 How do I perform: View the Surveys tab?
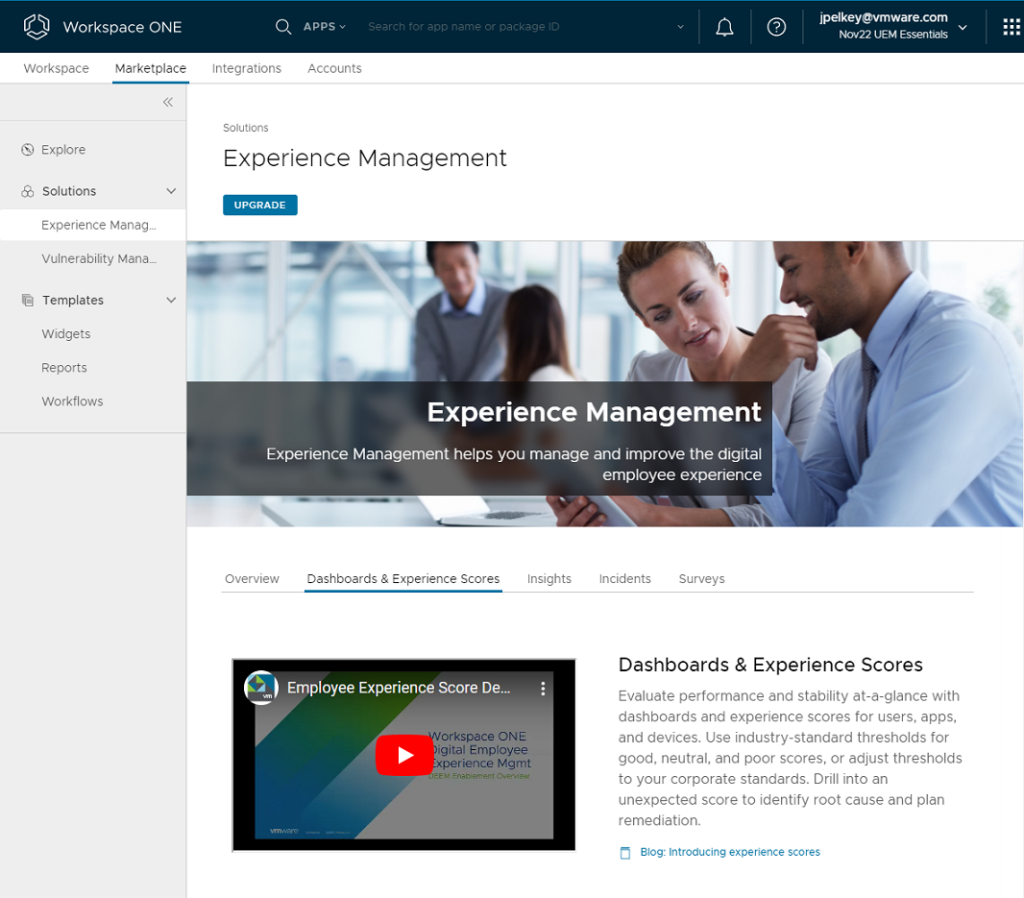coord(701,579)
